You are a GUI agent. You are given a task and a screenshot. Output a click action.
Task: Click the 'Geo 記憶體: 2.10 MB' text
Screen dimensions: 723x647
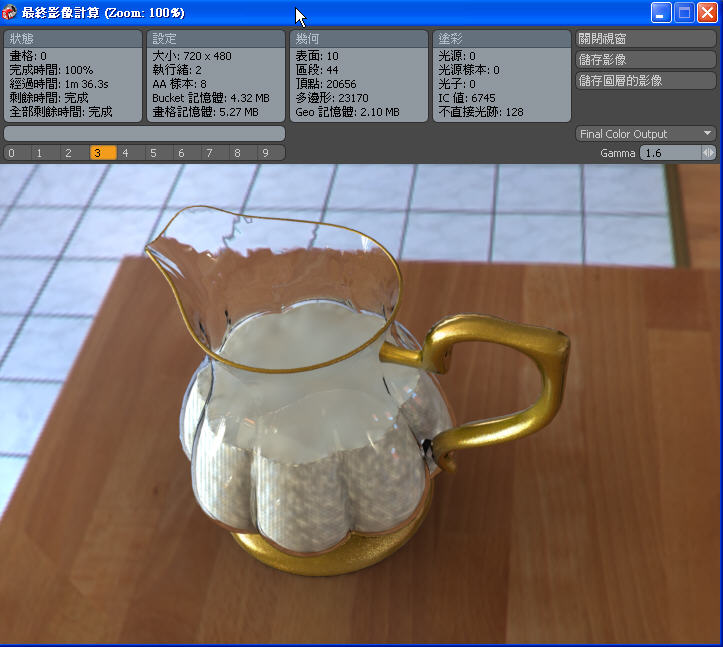[347, 112]
